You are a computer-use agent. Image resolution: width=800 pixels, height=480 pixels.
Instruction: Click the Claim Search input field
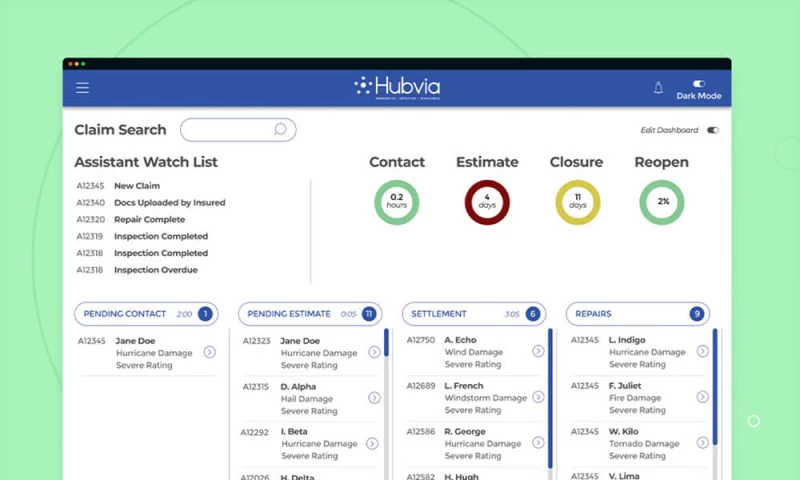(x=238, y=130)
